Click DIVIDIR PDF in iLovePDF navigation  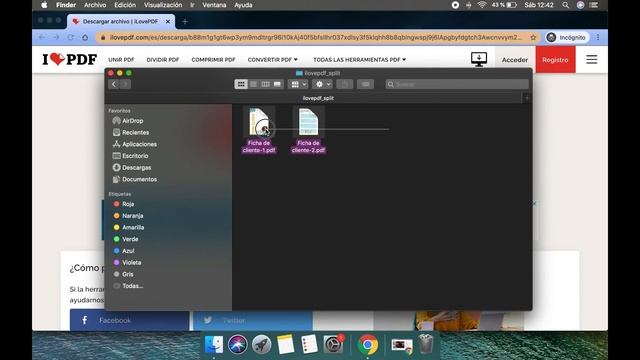(163, 60)
